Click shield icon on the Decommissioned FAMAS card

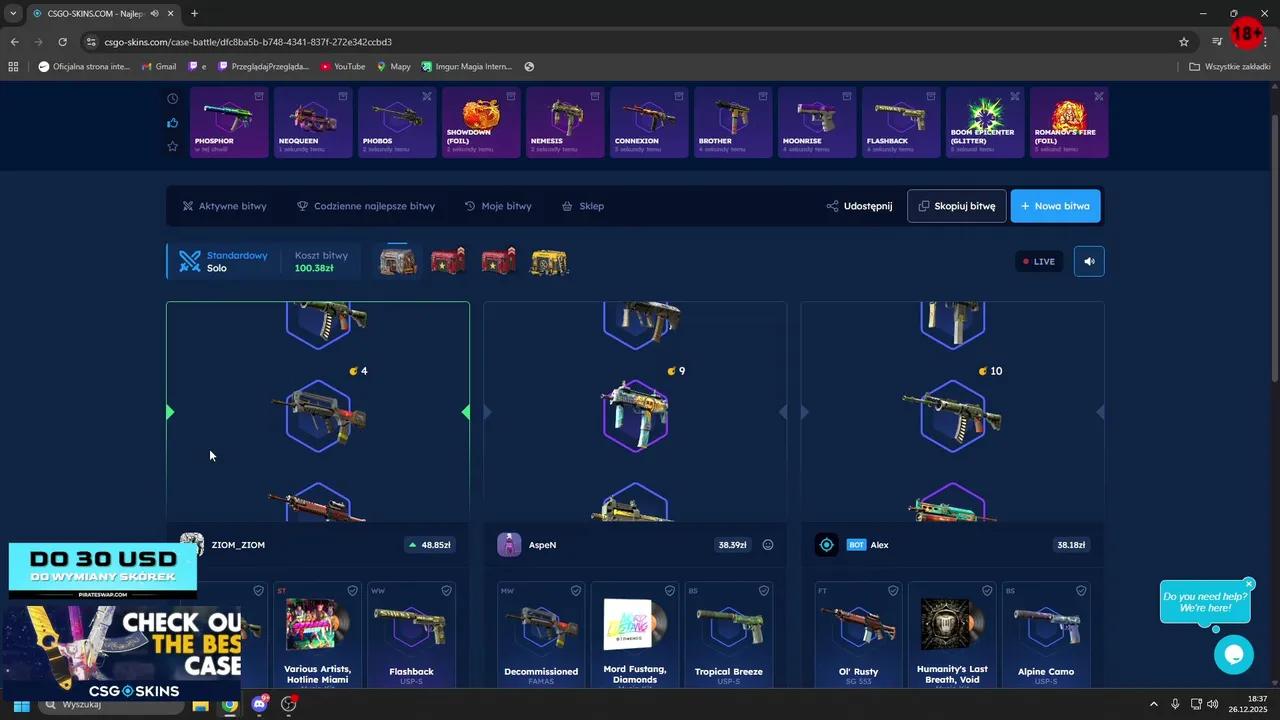click(576, 591)
